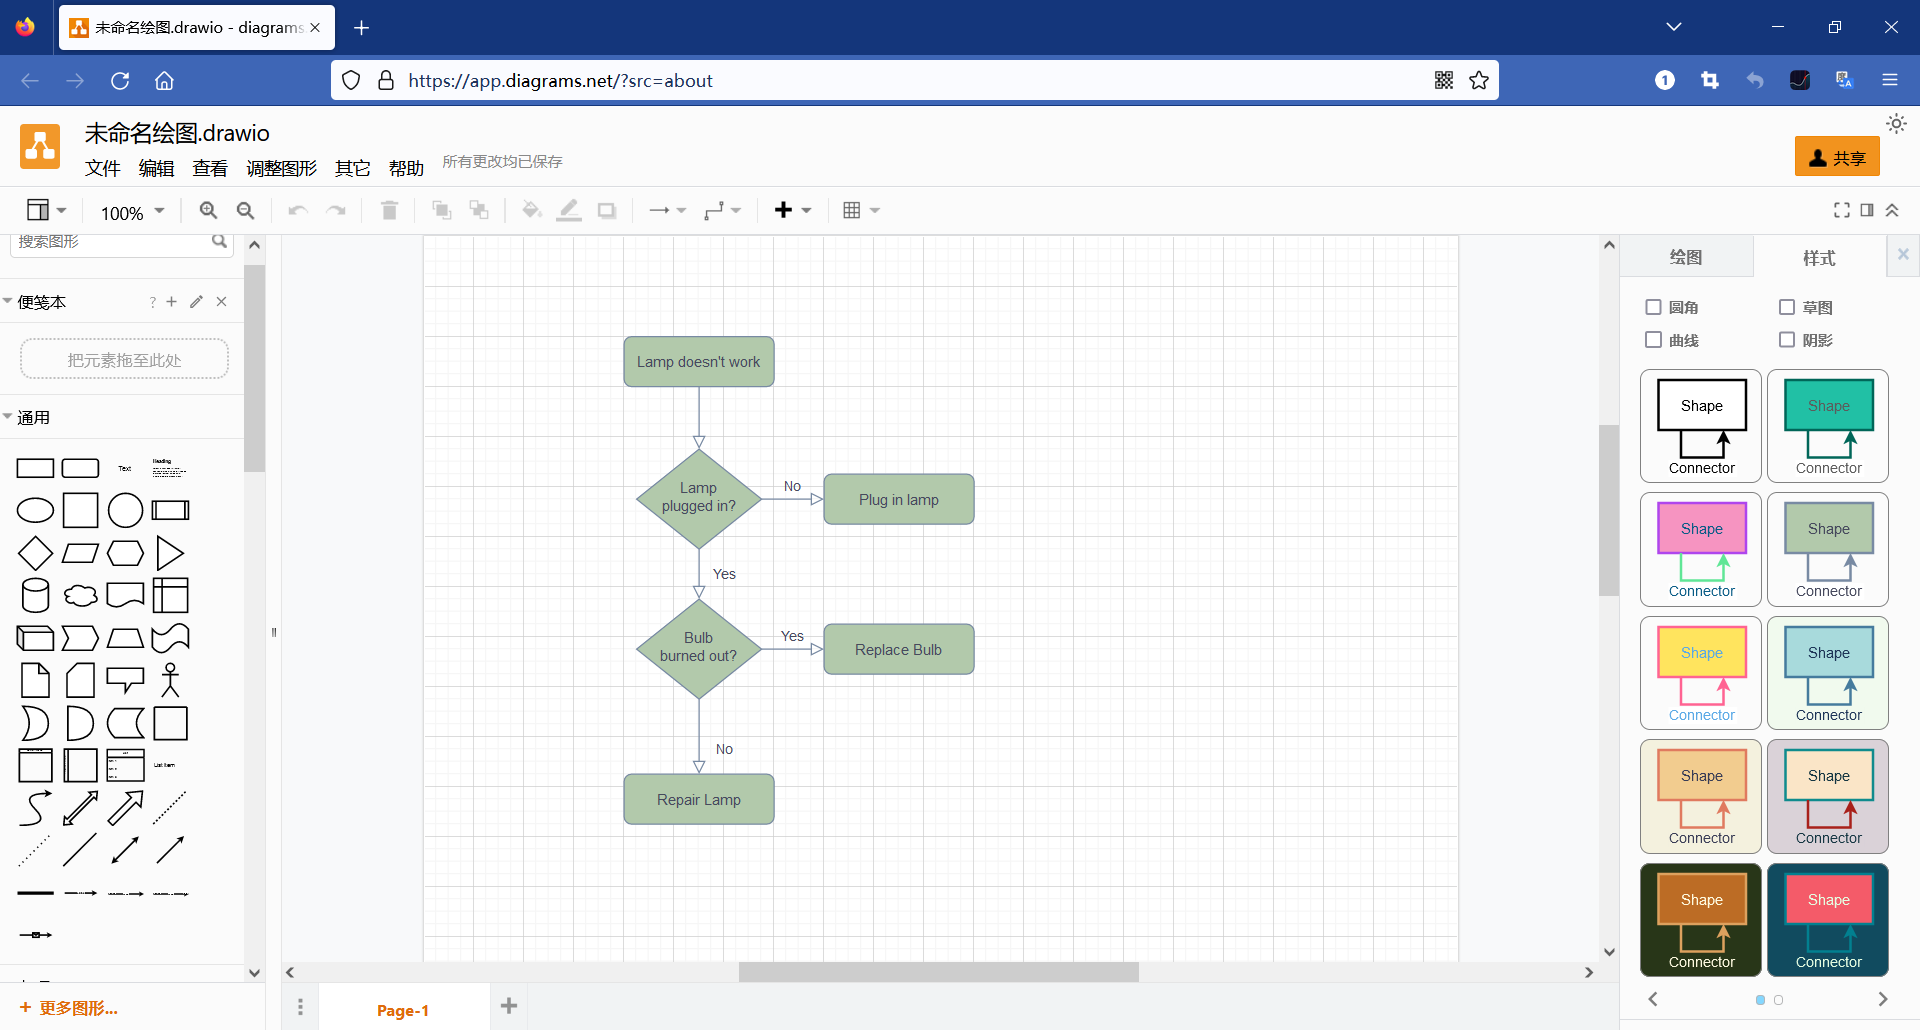Open the waypoints style dropdown
1920x1030 pixels.
click(722, 210)
